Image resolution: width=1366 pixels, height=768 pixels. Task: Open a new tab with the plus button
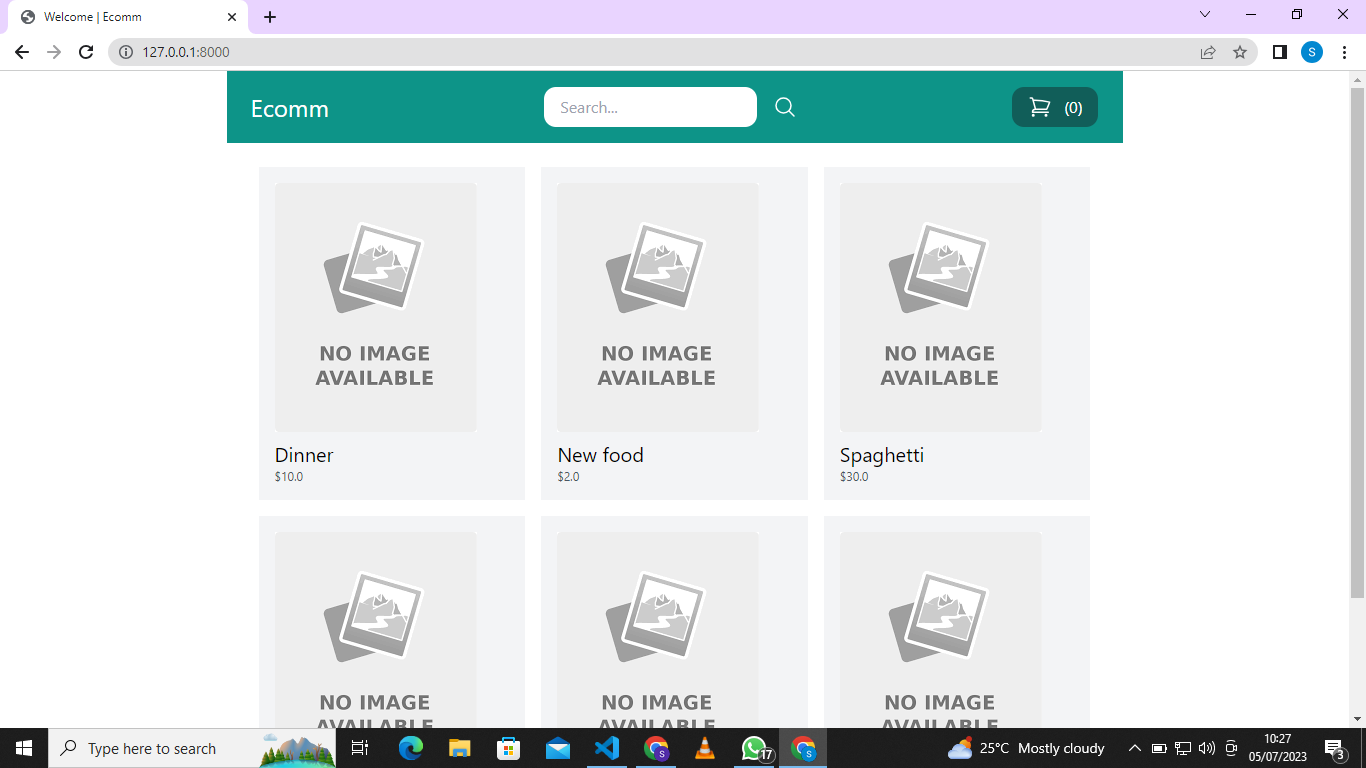tap(270, 17)
